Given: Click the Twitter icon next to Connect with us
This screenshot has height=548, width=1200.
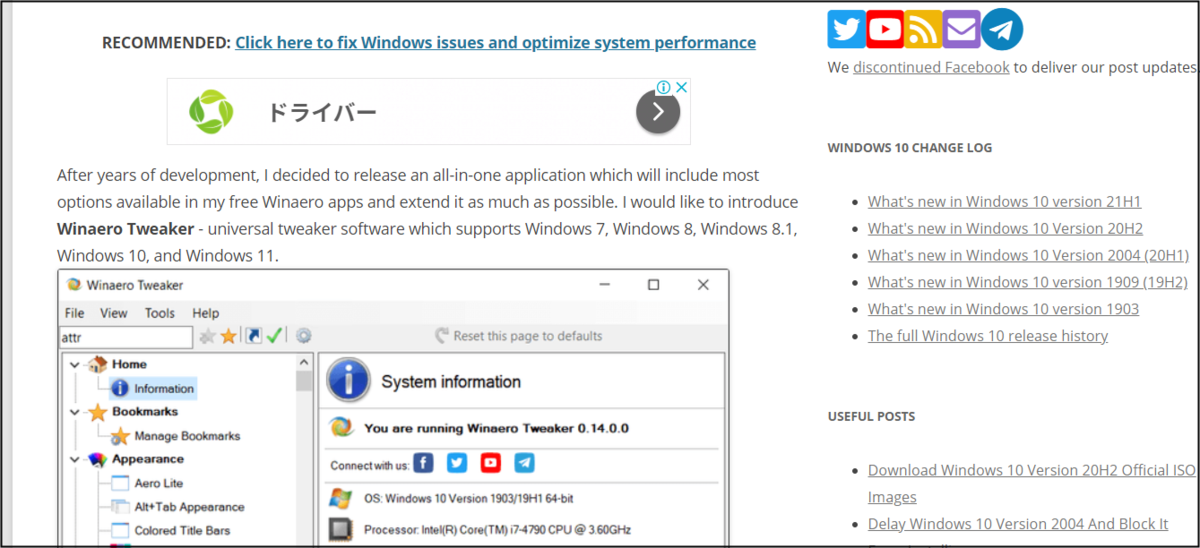Looking at the screenshot, I should tap(457, 463).
